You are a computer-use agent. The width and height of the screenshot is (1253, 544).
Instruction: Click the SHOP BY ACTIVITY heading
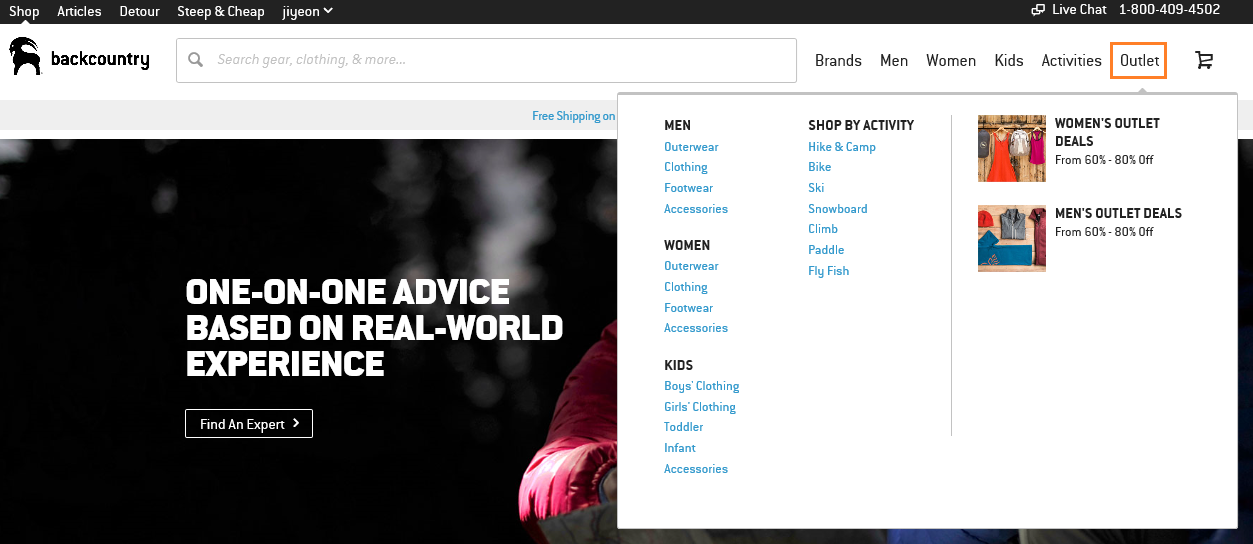[861, 125]
